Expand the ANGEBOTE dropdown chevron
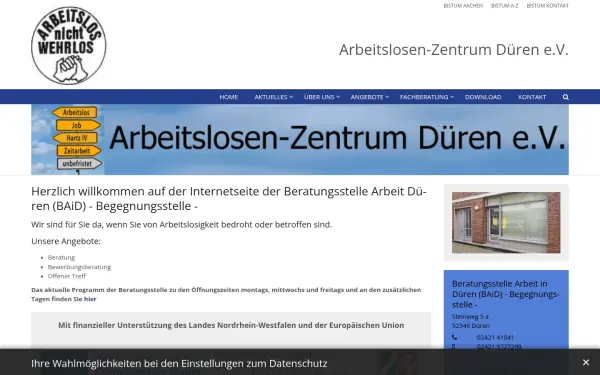This screenshot has height=375, width=600. [x=387, y=97]
